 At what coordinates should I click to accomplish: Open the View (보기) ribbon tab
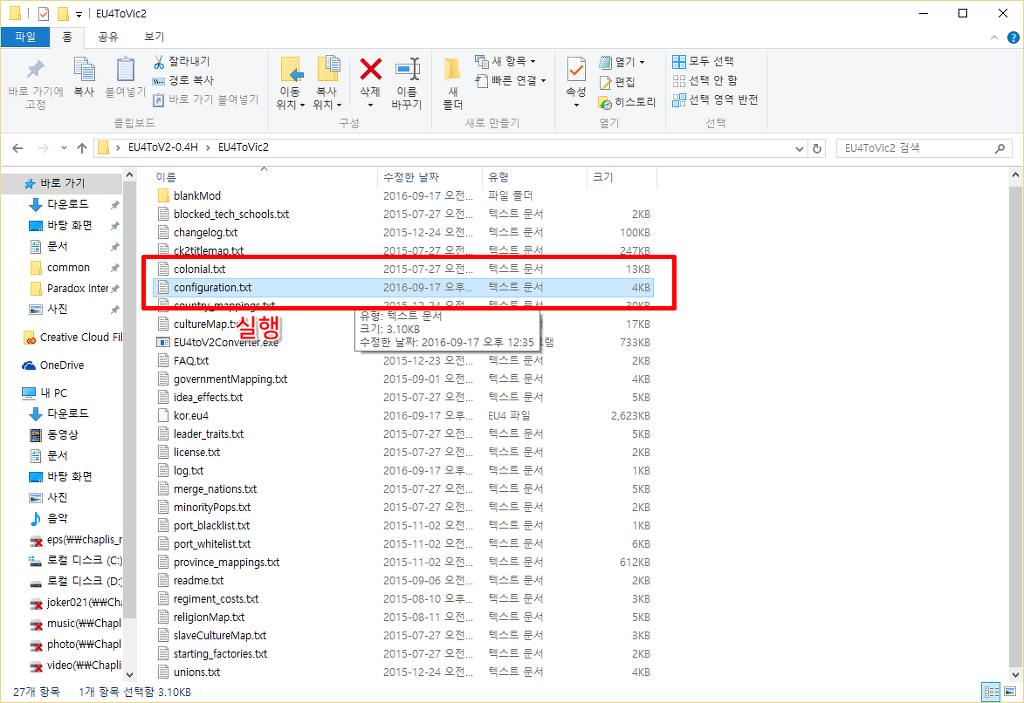click(x=154, y=37)
